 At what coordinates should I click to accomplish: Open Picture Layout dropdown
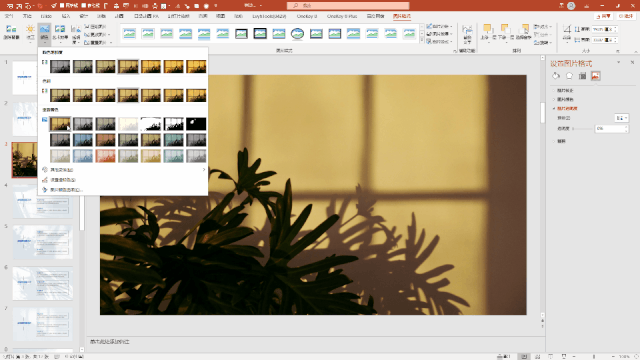[440, 42]
